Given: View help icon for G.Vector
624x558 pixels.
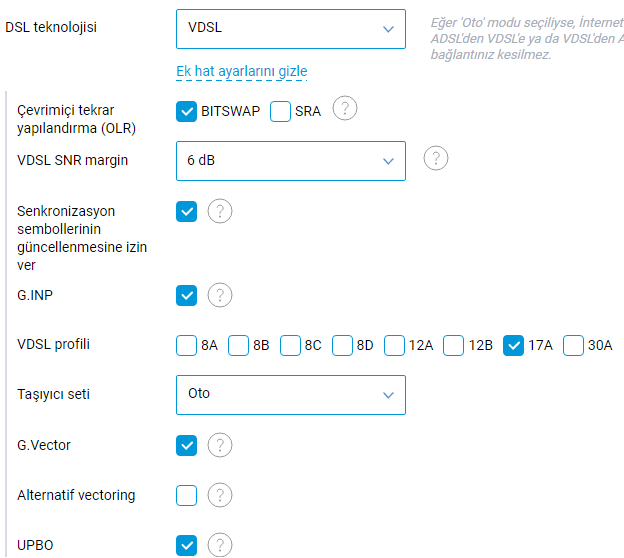Looking at the screenshot, I should pyautogui.click(x=220, y=445).
